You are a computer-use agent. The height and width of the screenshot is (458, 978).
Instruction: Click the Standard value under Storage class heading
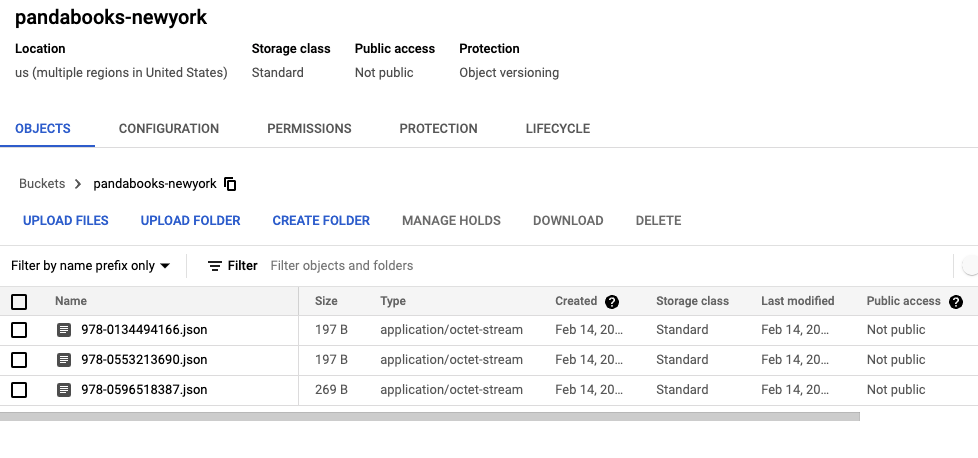pos(278,73)
